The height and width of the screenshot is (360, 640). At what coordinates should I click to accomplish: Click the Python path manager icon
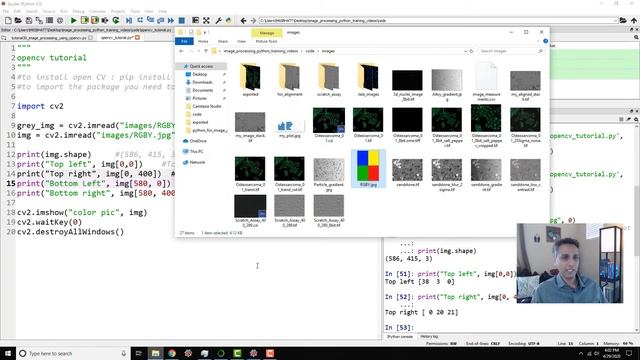coord(229,20)
